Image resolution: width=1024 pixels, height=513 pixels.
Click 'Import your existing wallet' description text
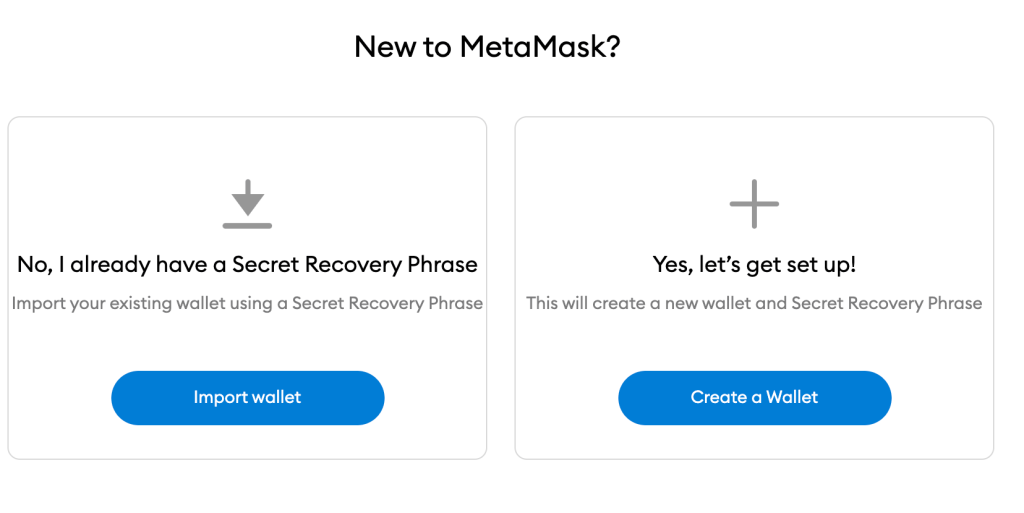(x=247, y=303)
